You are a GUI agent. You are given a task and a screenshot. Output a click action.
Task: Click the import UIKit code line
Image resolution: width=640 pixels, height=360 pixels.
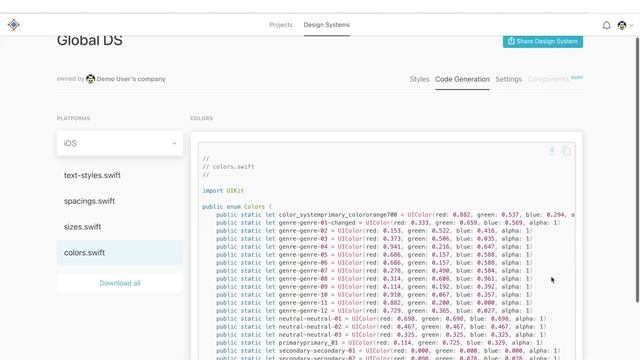(x=223, y=191)
